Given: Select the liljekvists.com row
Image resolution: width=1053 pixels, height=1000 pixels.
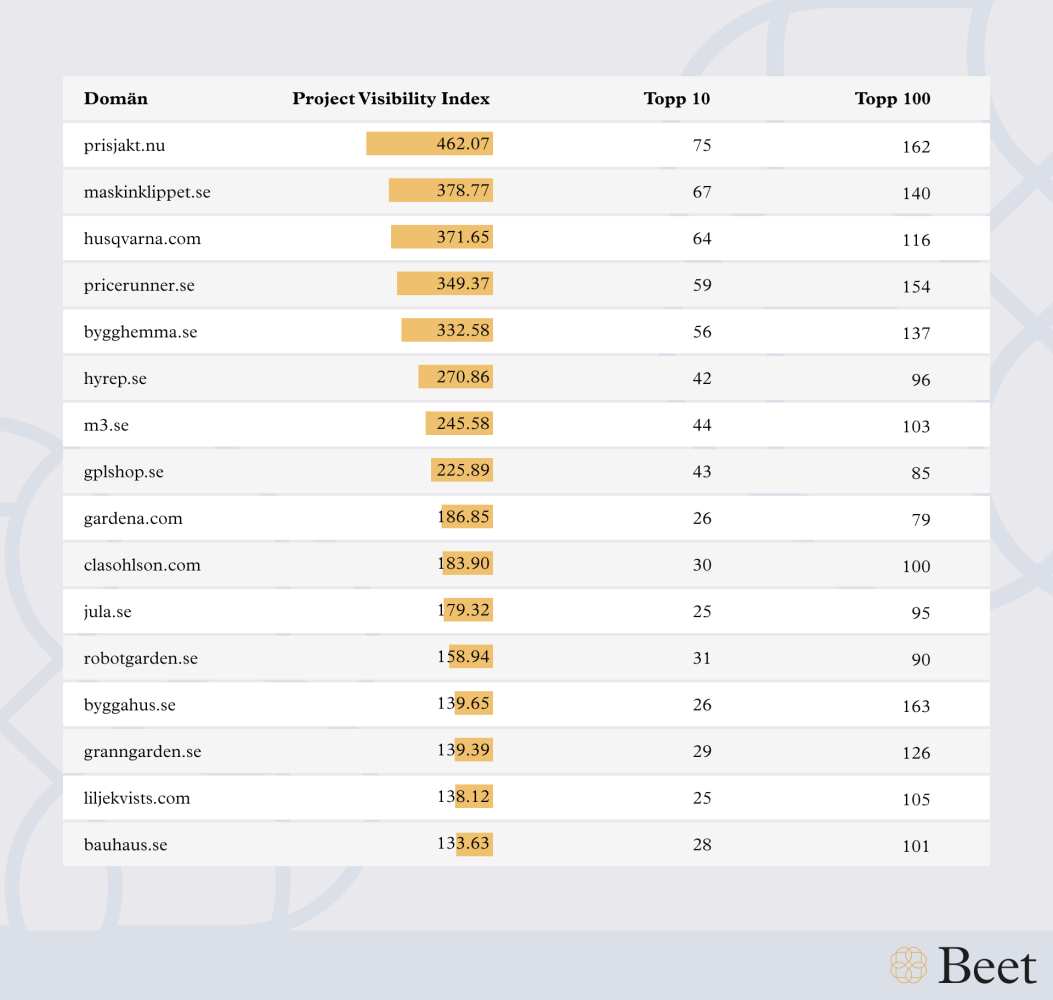Looking at the screenshot, I should (x=526, y=798).
